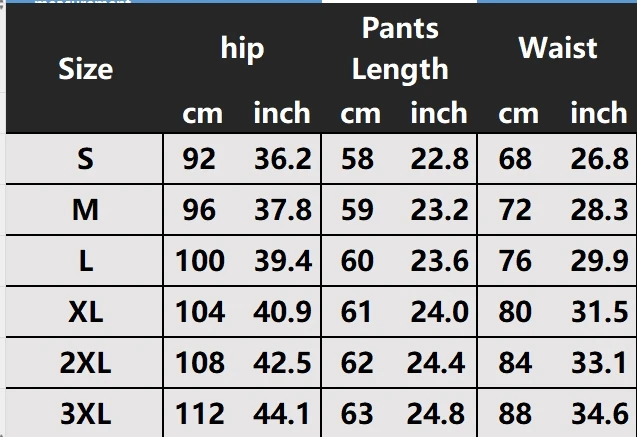637x437 pixels.
Task: Click the Pants Length header
Action: coord(400,49)
